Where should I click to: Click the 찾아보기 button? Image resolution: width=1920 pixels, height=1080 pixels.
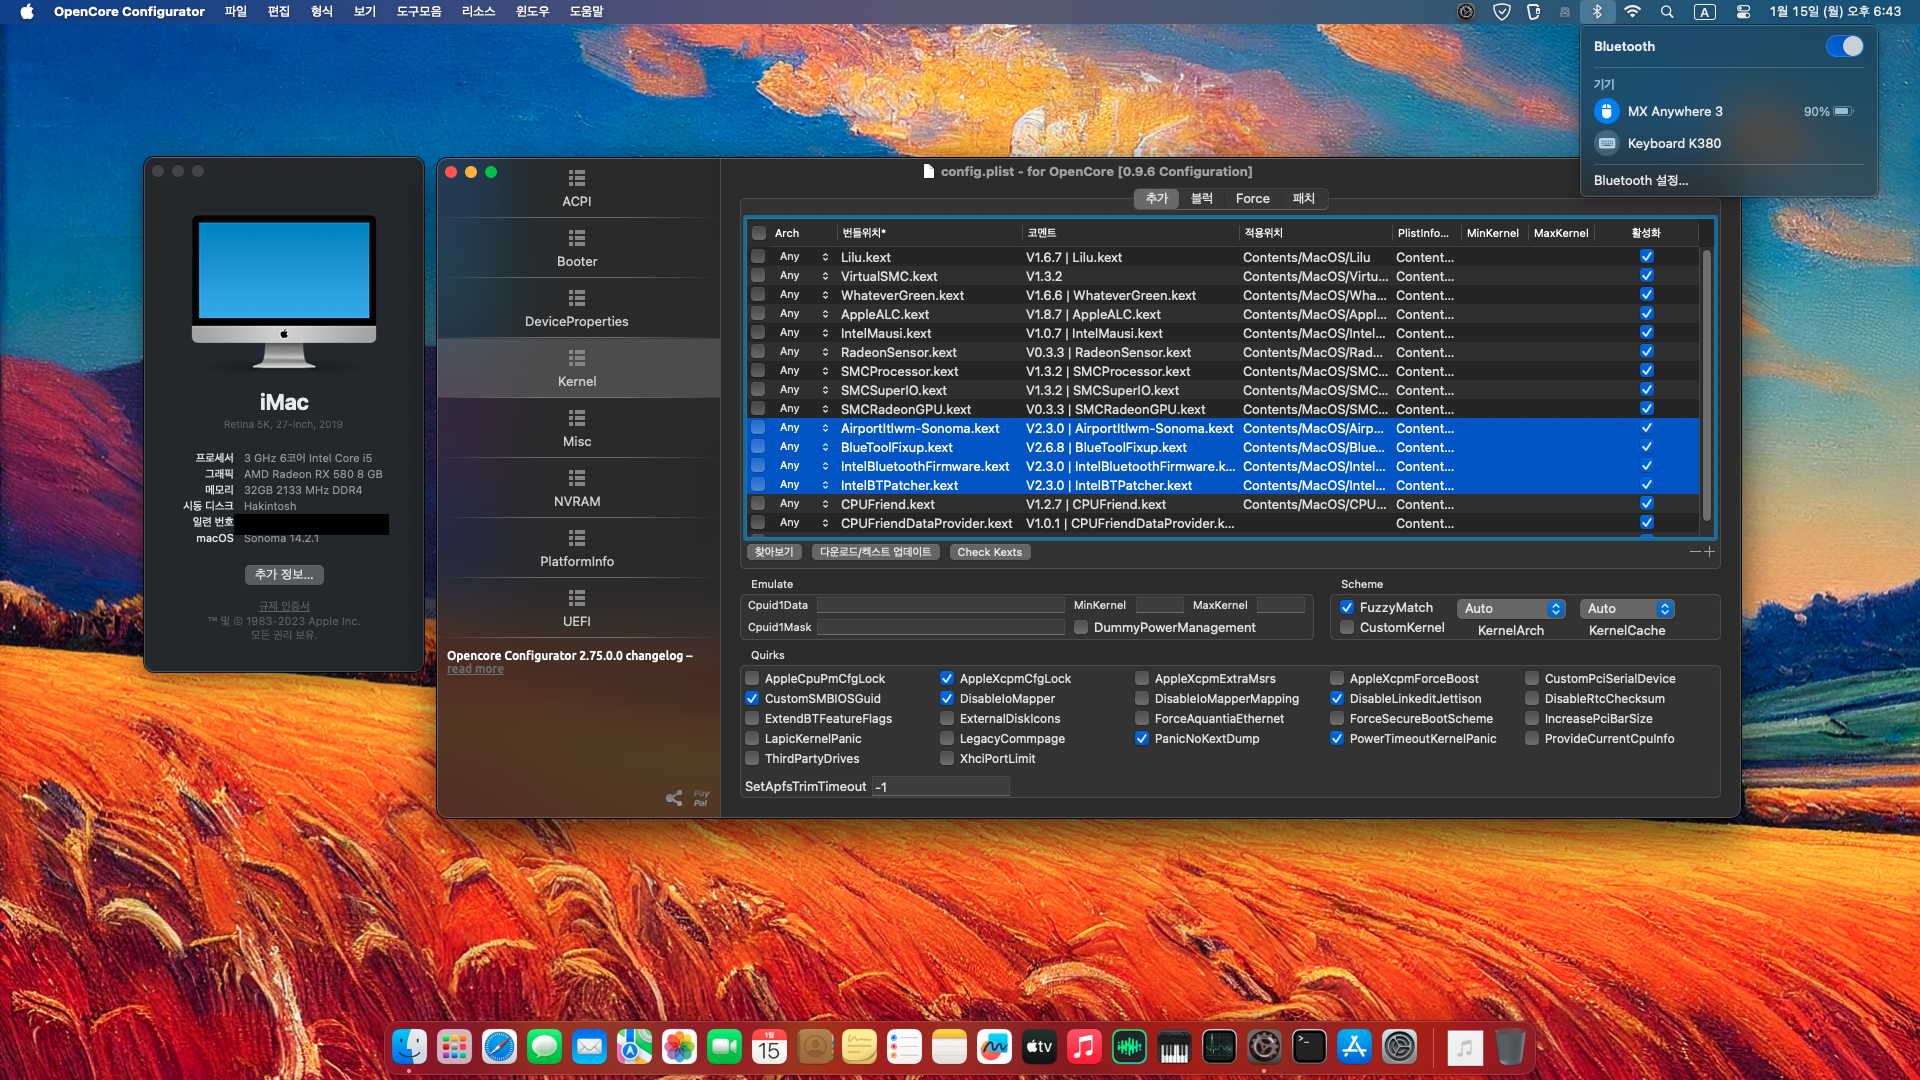coord(774,552)
